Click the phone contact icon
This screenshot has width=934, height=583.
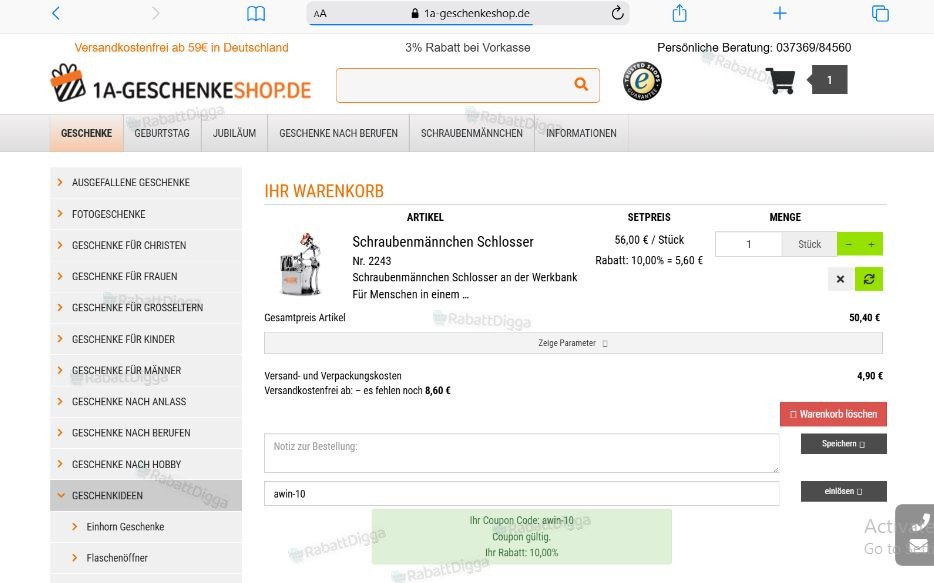(x=920, y=523)
